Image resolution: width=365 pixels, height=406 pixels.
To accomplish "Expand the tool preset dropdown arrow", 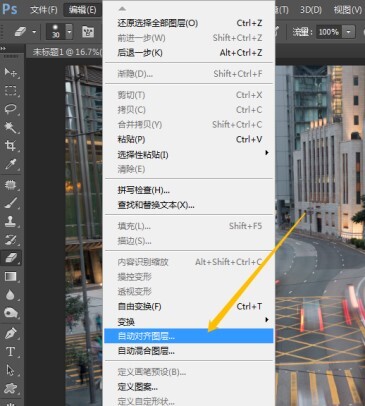I will click(x=34, y=32).
